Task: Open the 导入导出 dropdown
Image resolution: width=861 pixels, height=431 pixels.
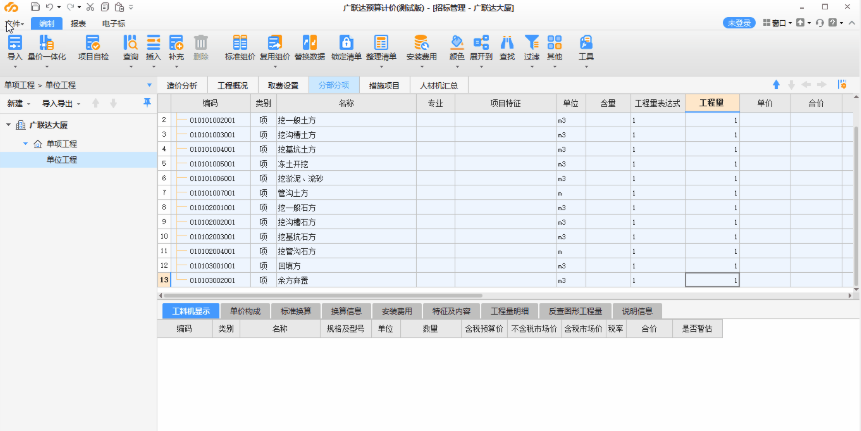Action: coord(60,103)
